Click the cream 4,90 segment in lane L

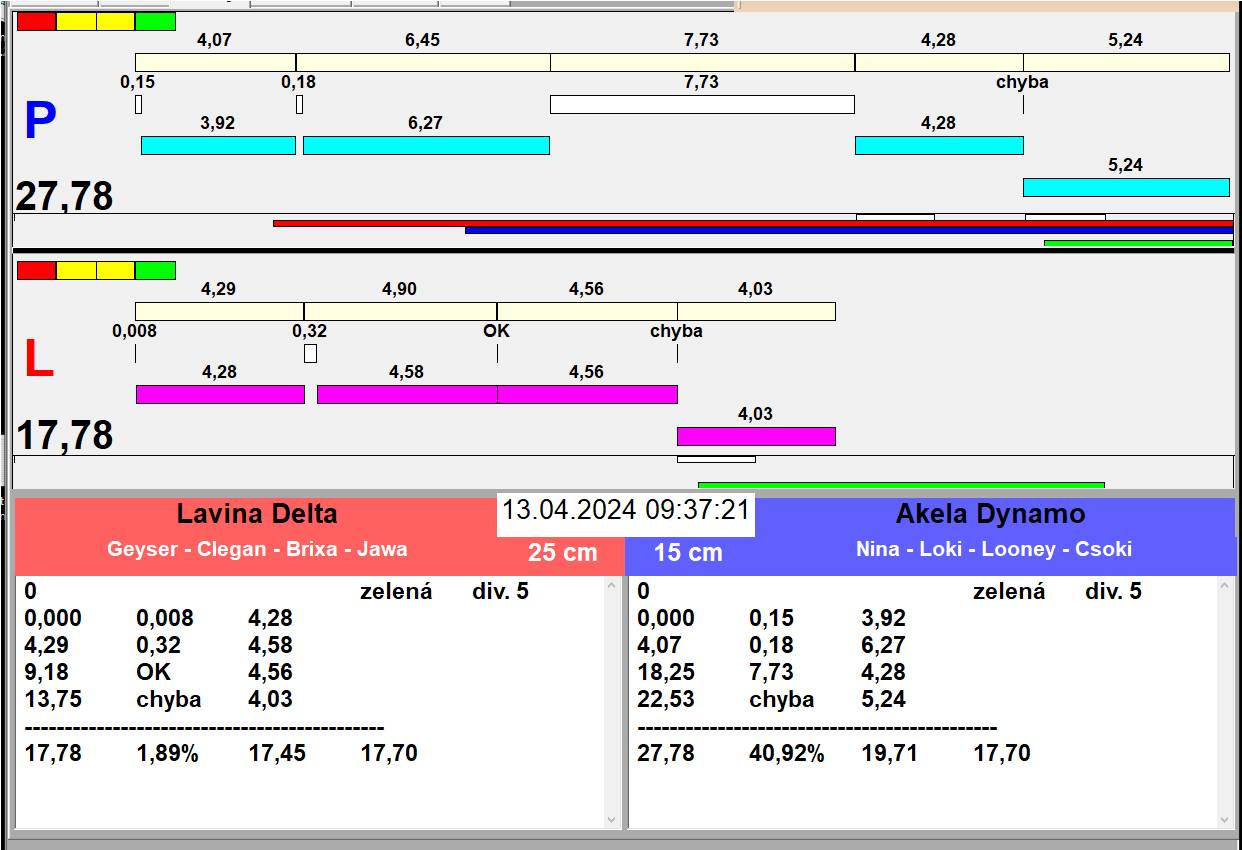tap(400, 311)
